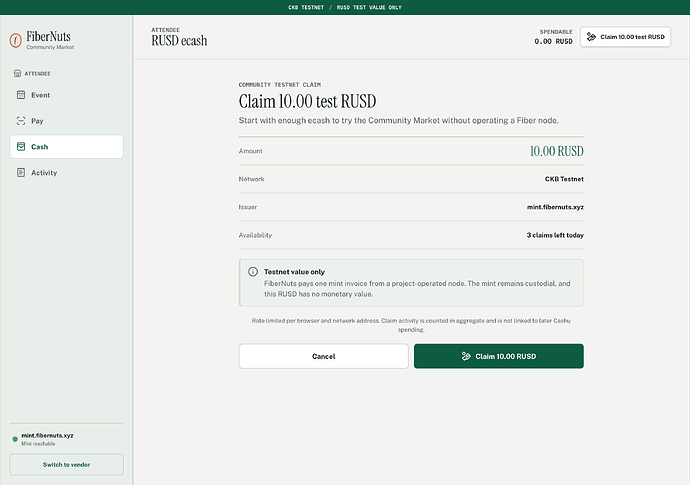The width and height of the screenshot is (690, 485).
Task: Click the CKB Testnet network value
Action: pyautogui.click(x=564, y=179)
